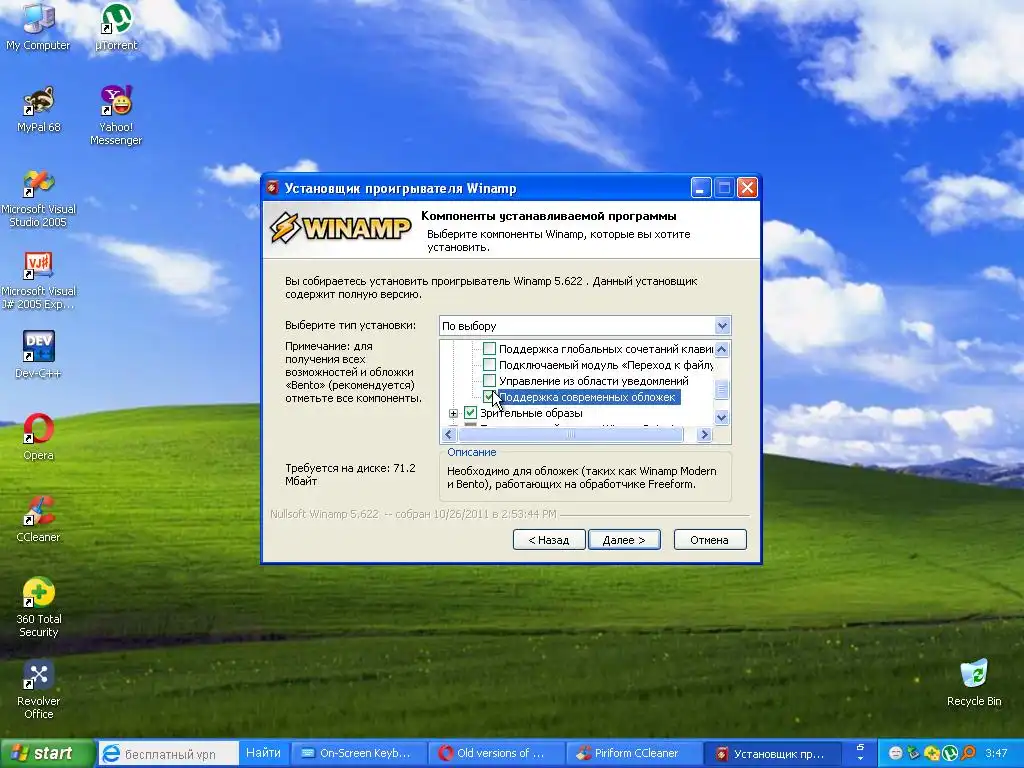Minimize the Winamp installer window
The height and width of the screenshot is (768, 1024).
701,188
